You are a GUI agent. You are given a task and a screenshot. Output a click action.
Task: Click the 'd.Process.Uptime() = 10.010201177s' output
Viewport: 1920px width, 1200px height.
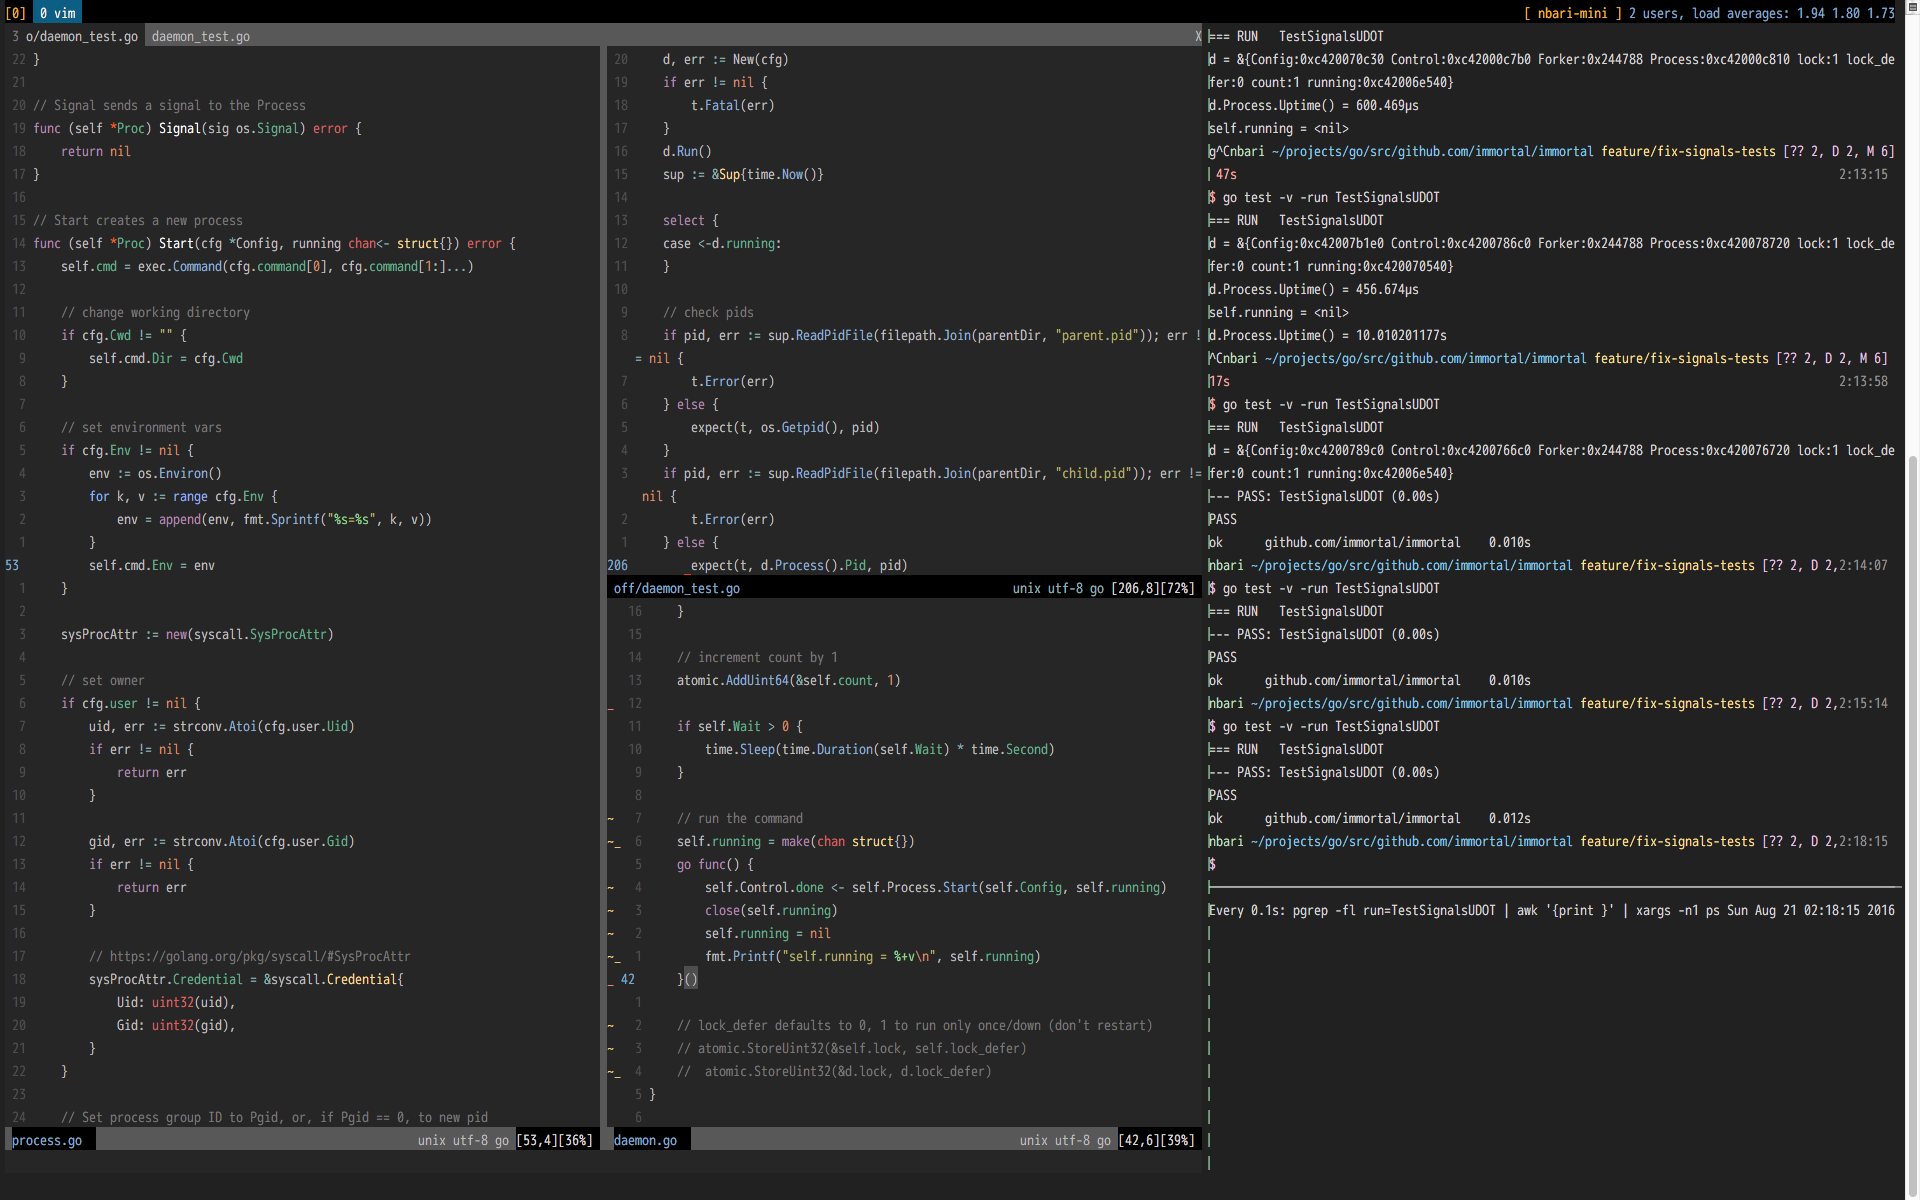tap(1328, 335)
